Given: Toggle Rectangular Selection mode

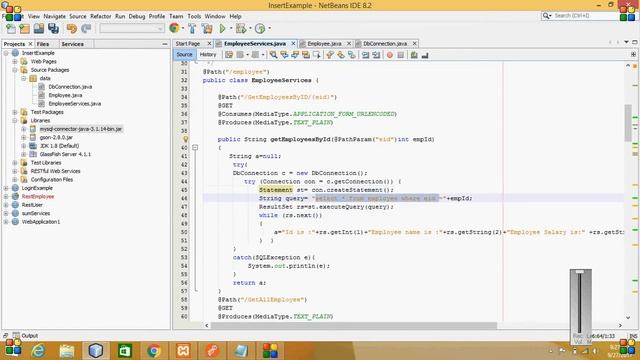Looking at the screenshot, I should click(316, 55).
